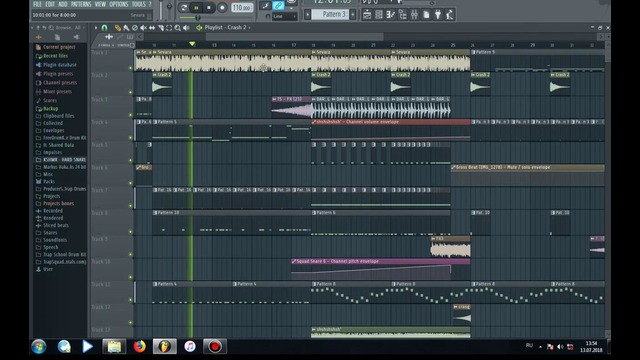Click the 110.000 tempo field

[242, 8]
